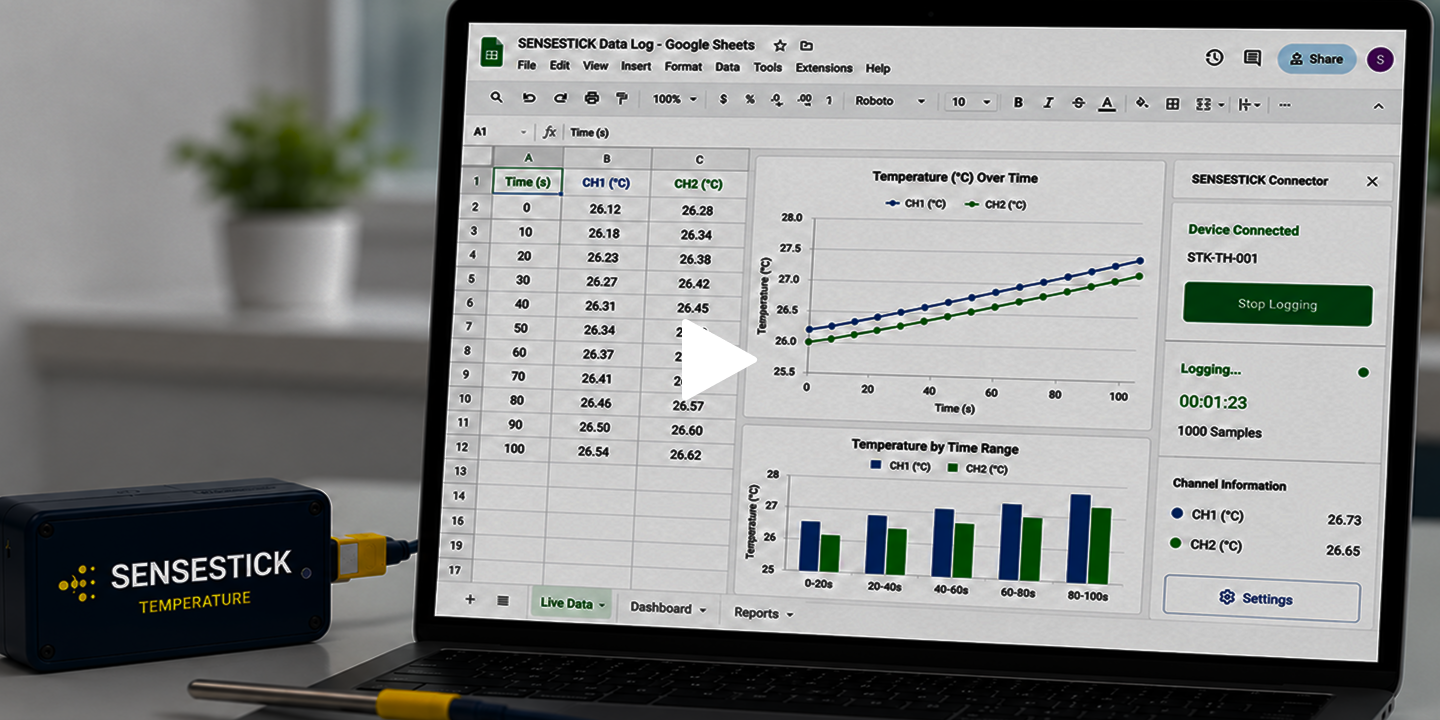
Task: Open the Format menu
Action: 684,67
